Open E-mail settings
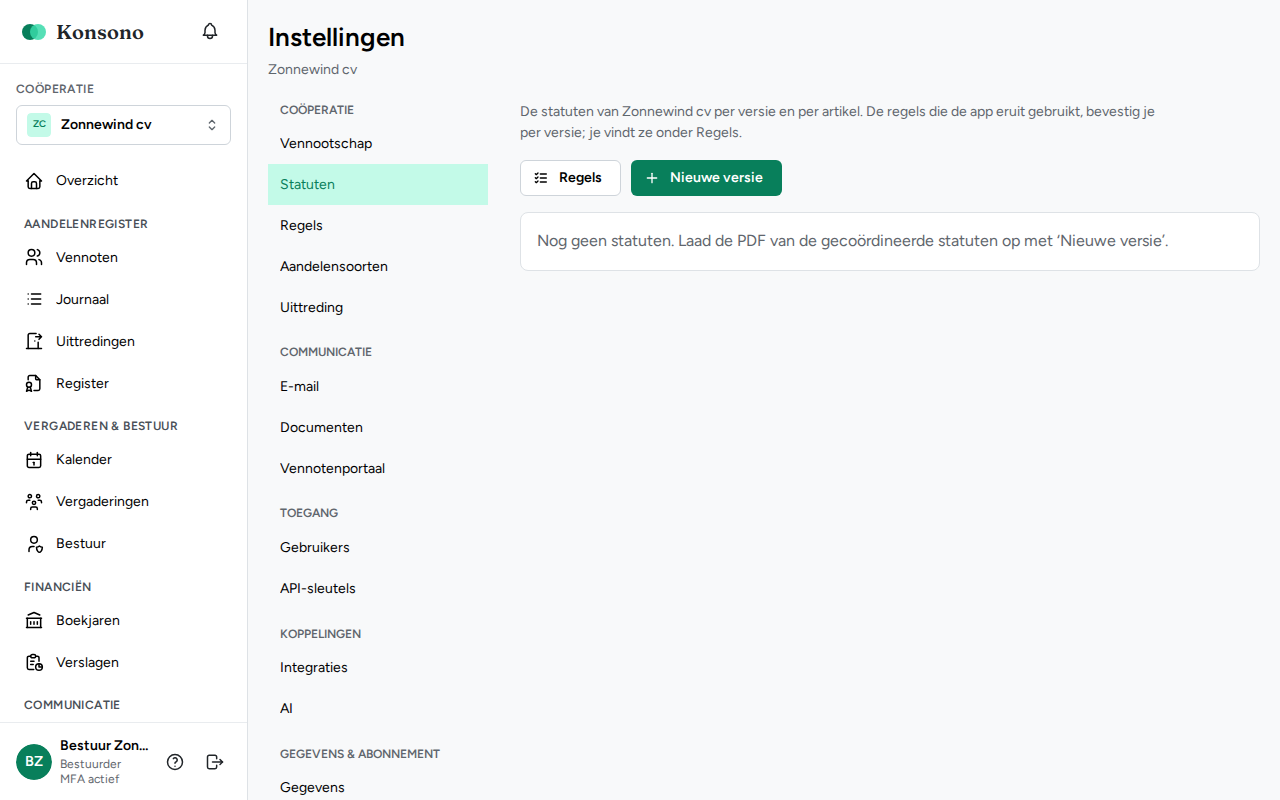1280x800 pixels. (378, 387)
